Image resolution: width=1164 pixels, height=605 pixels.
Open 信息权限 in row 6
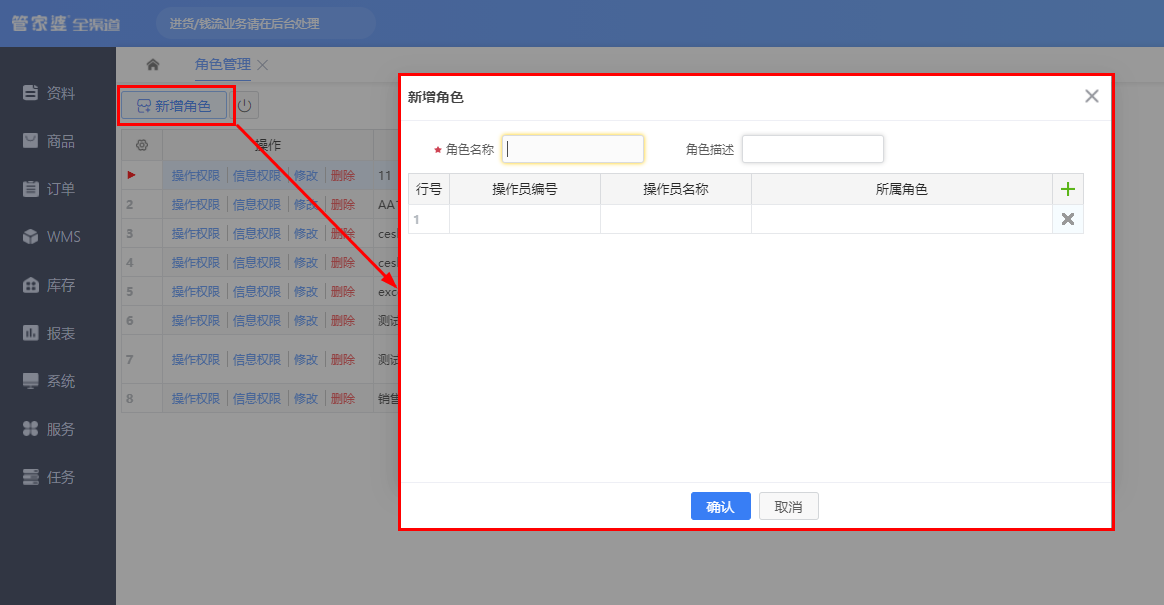pyautogui.click(x=257, y=321)
